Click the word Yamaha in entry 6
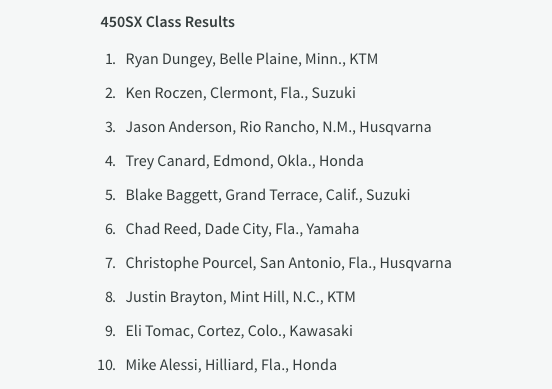552x389 pixels. (x=333, y=229)
